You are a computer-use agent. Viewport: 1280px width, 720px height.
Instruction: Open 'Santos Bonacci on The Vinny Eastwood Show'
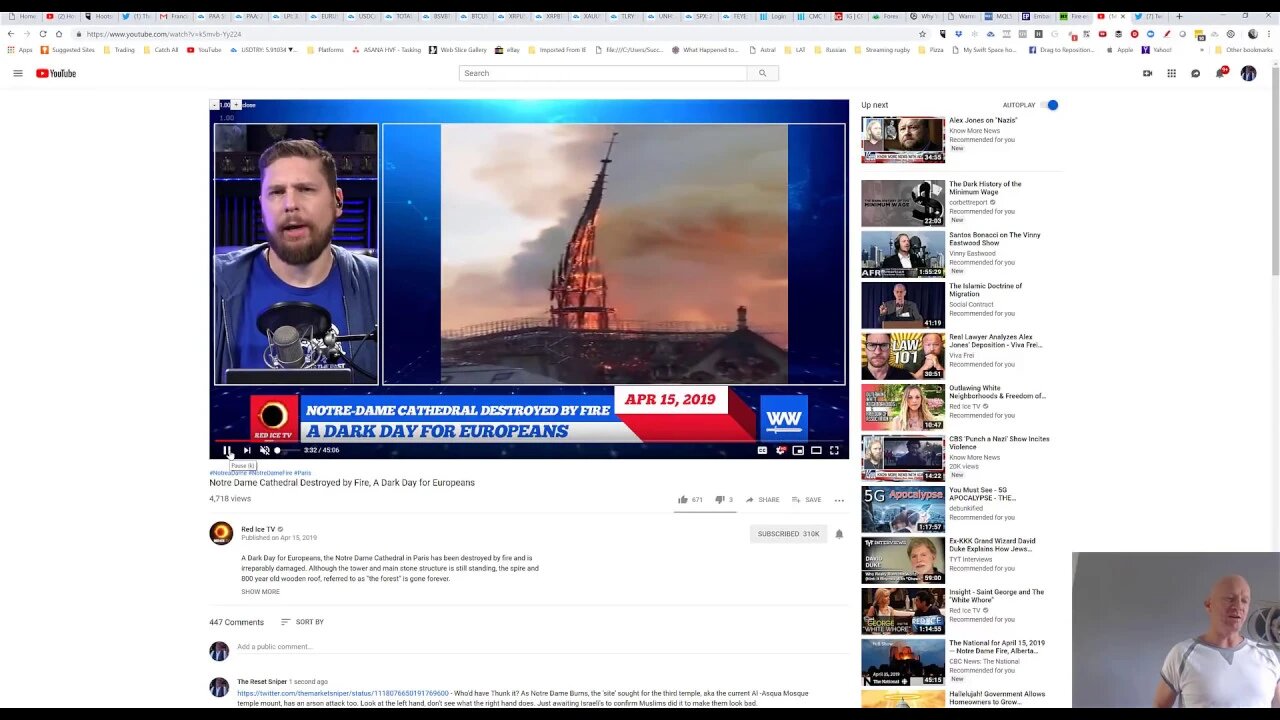point(995,239)
